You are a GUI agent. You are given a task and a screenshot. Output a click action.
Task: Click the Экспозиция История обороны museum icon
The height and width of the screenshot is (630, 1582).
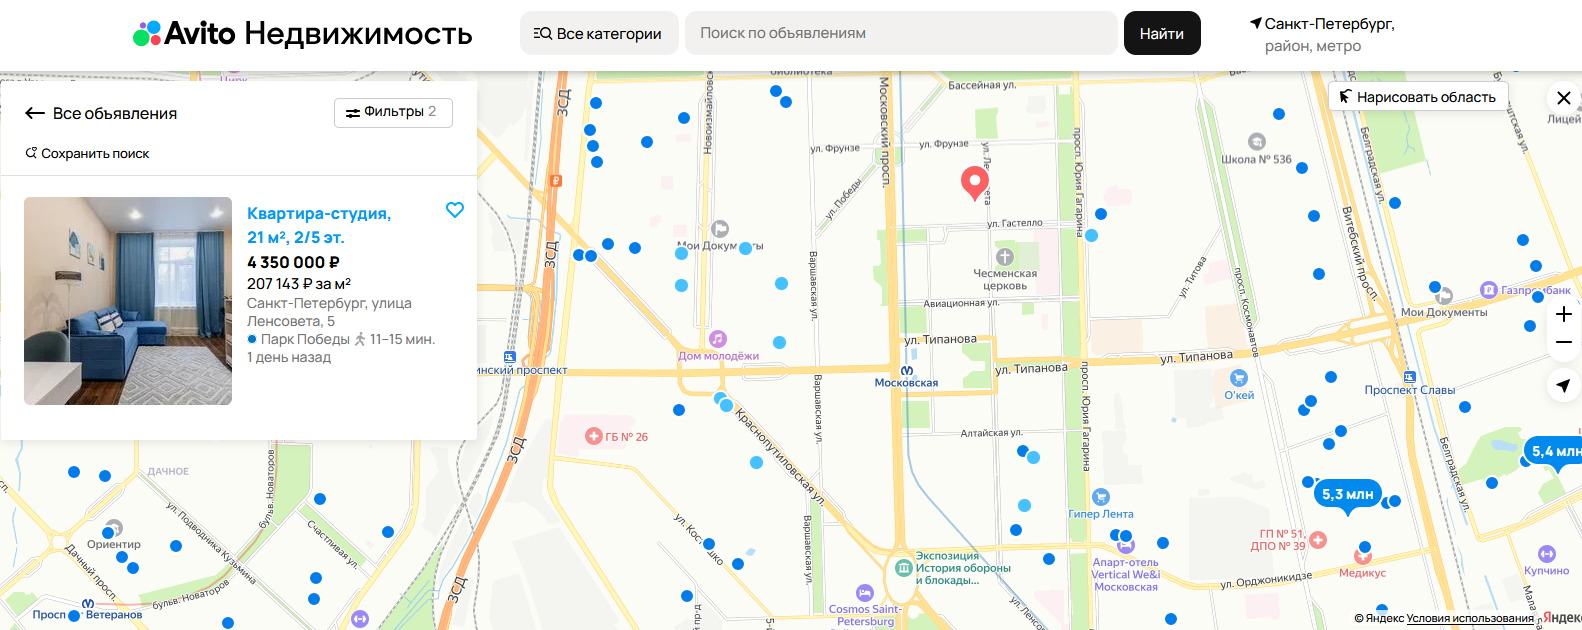(904, 568)
